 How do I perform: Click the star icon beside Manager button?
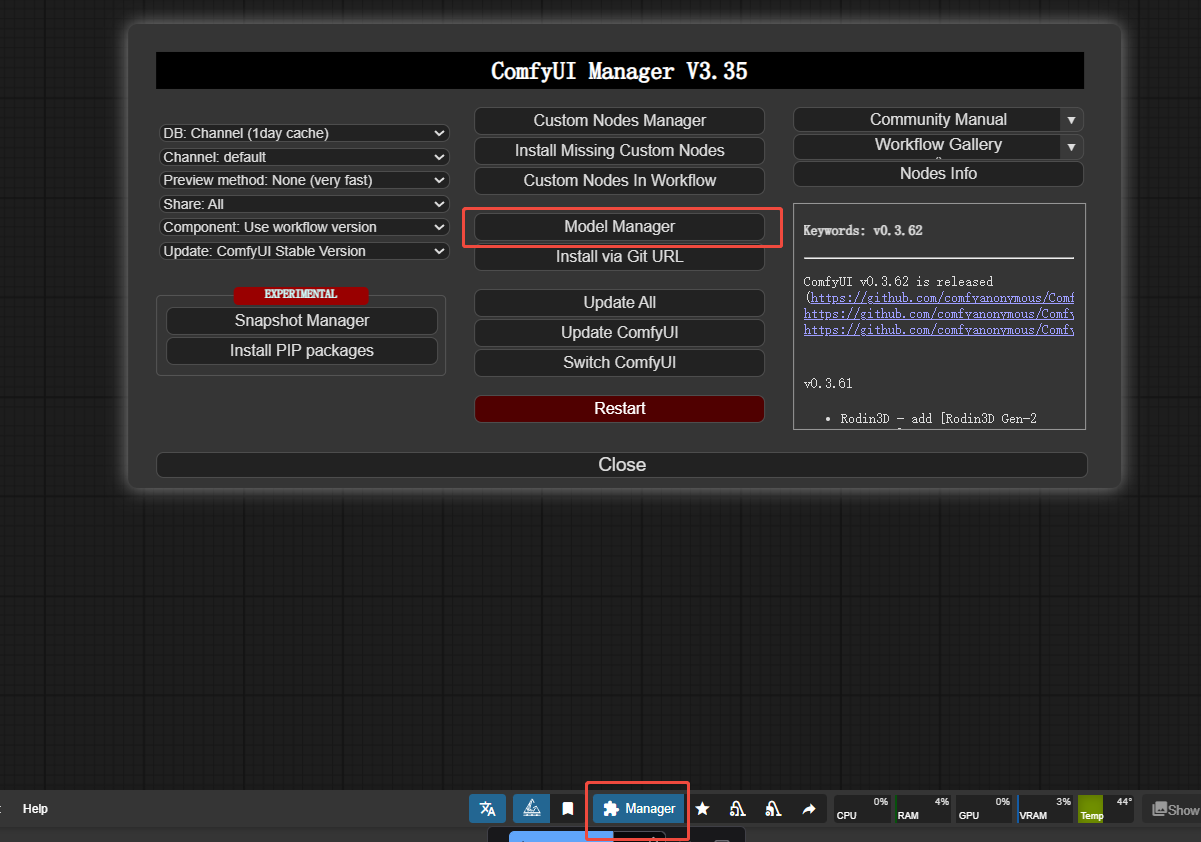tap(702, 808)
